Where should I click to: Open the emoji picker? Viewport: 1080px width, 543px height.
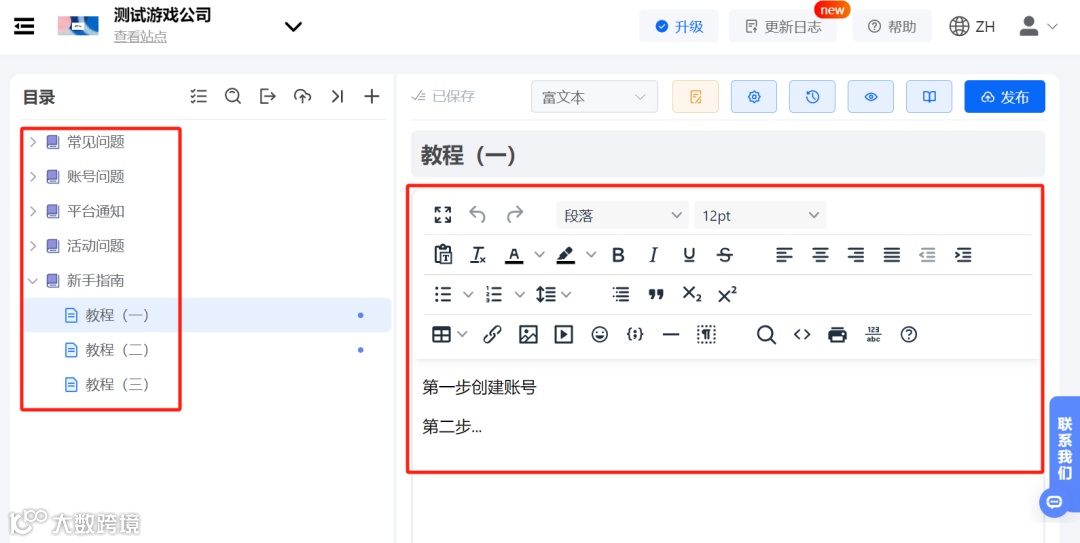coord(600,335)
